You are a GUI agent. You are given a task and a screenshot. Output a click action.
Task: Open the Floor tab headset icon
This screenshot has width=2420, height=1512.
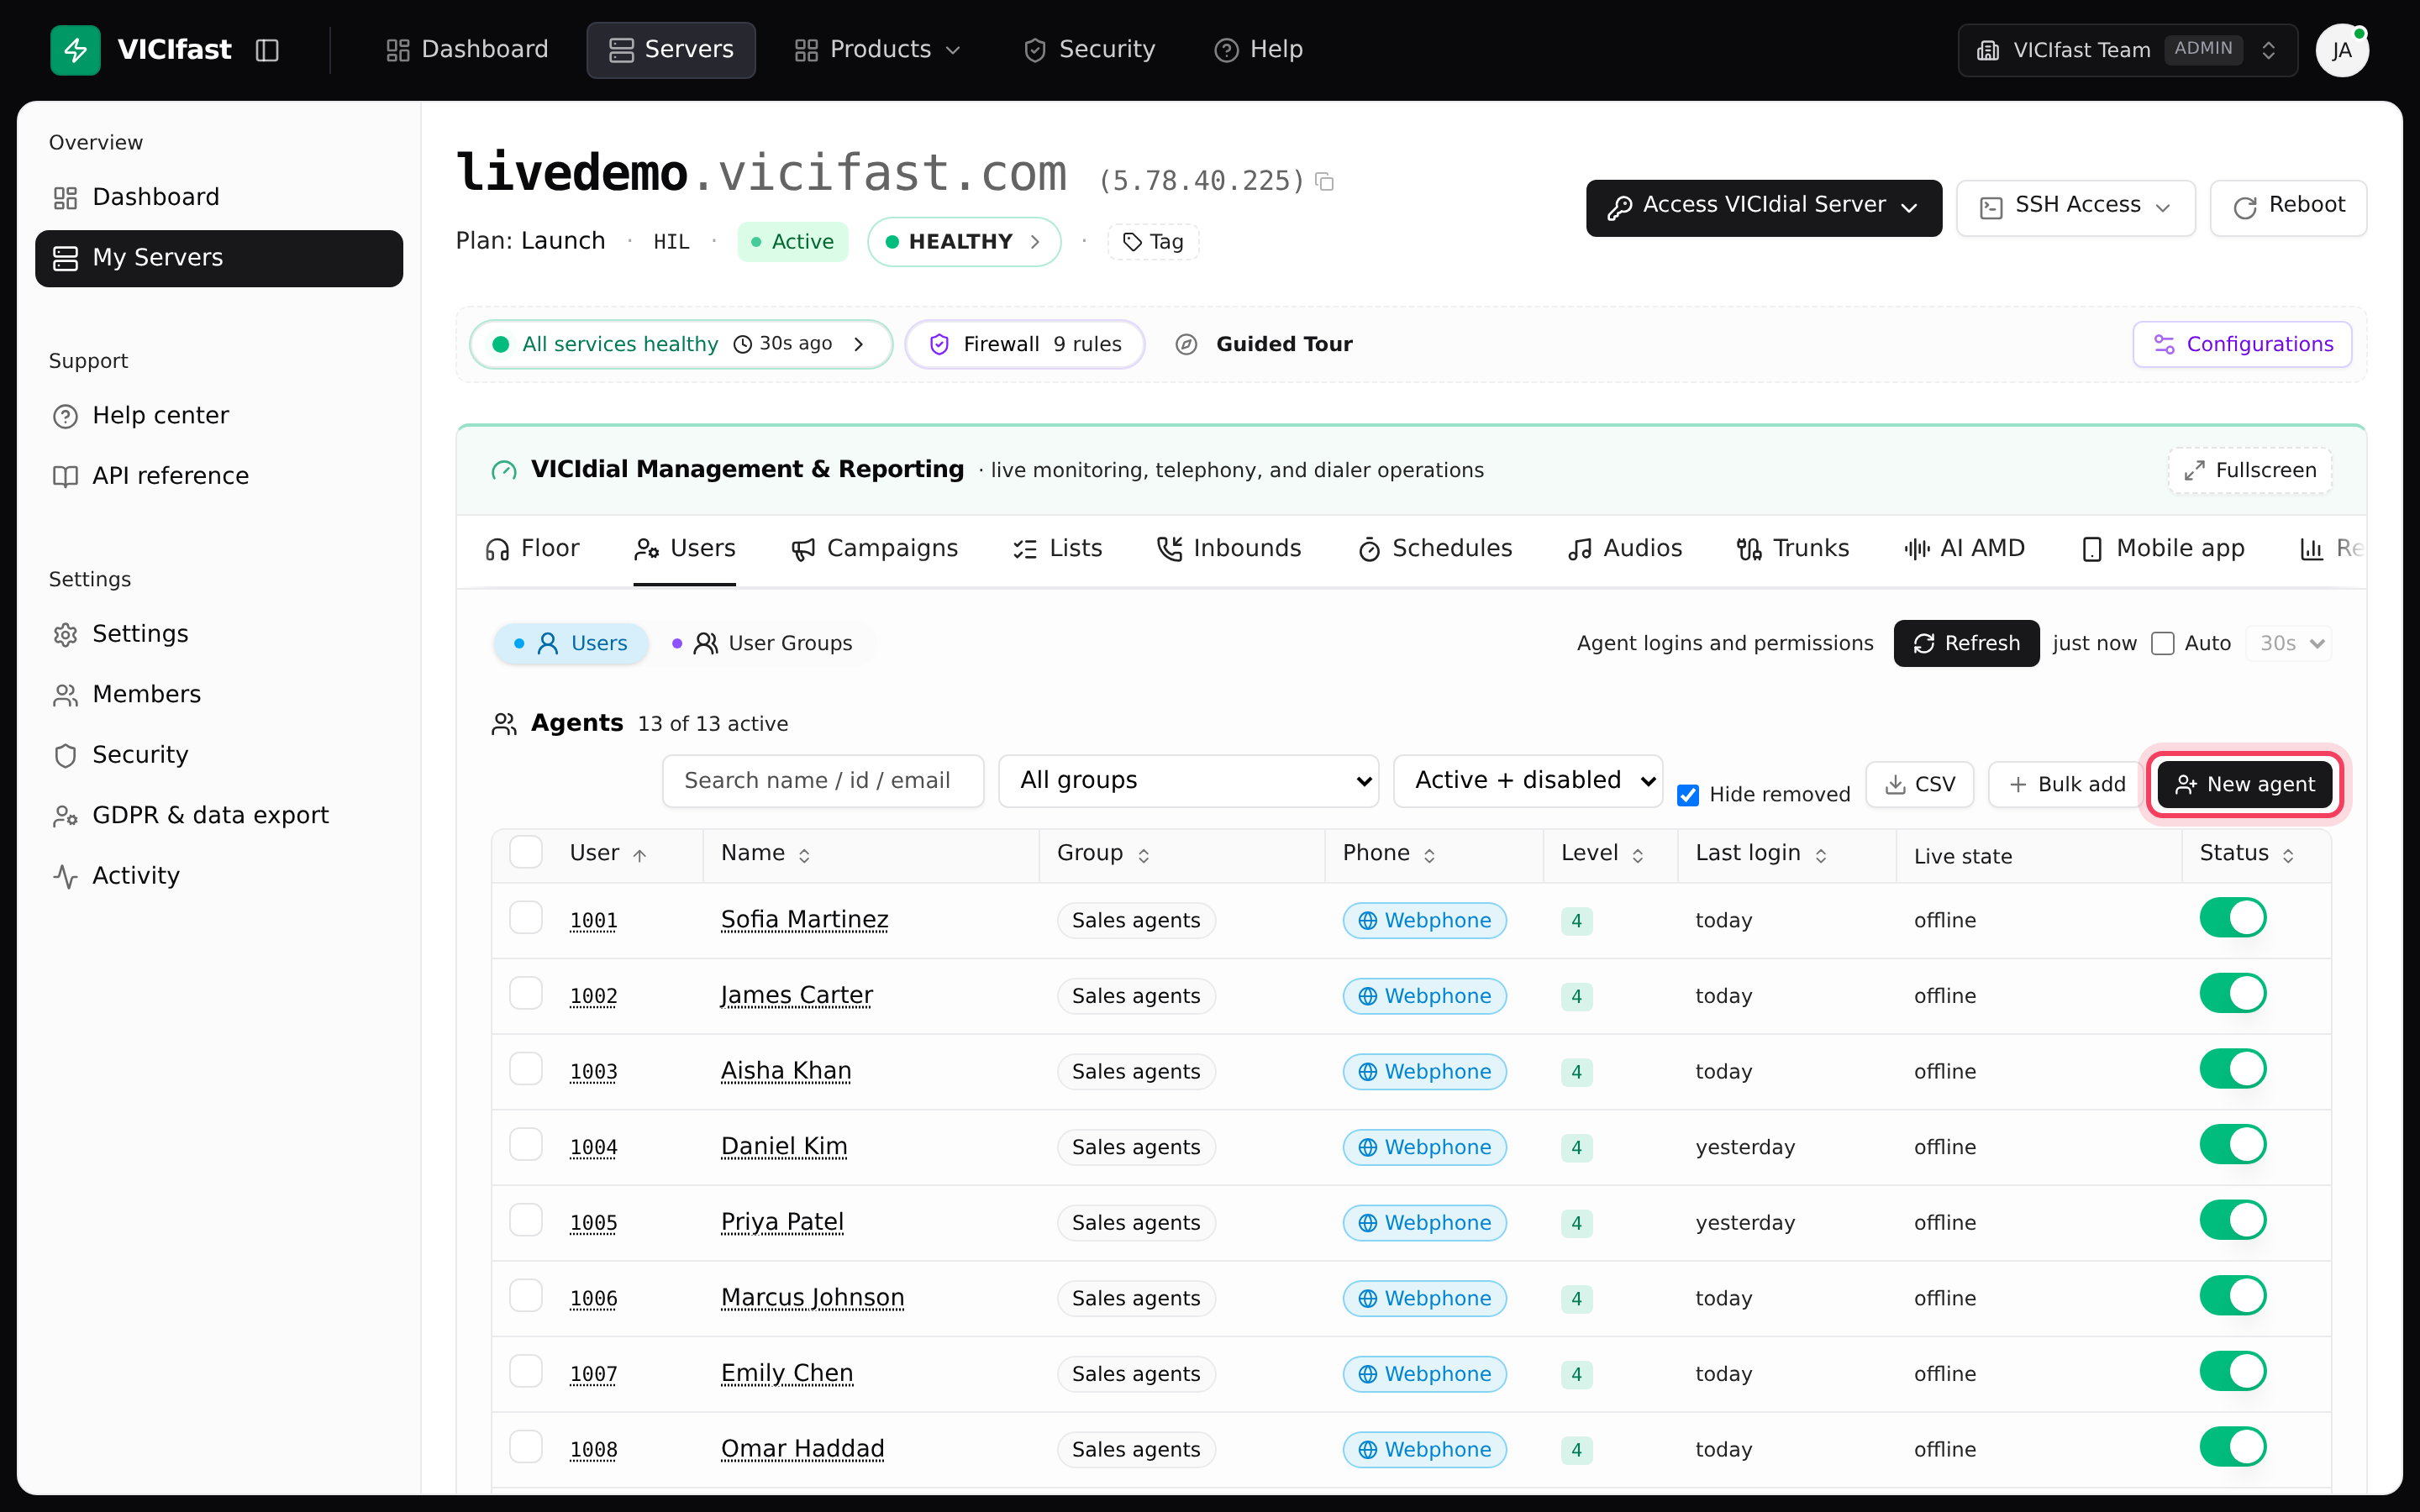(x=497, y=549)
